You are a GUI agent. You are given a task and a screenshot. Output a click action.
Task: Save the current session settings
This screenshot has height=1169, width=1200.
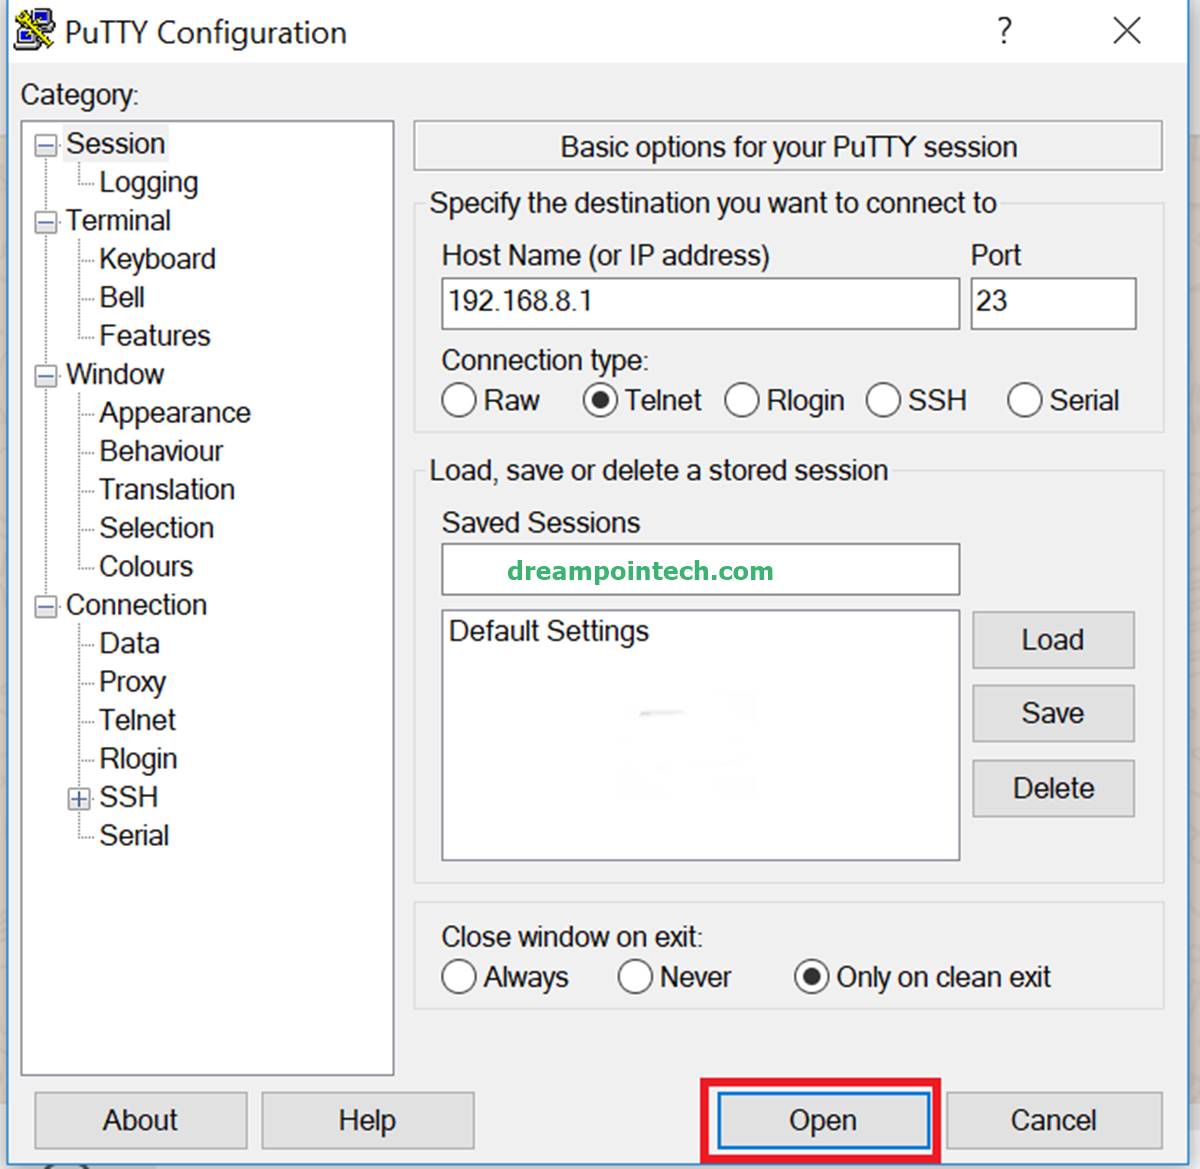(1052, 713)
